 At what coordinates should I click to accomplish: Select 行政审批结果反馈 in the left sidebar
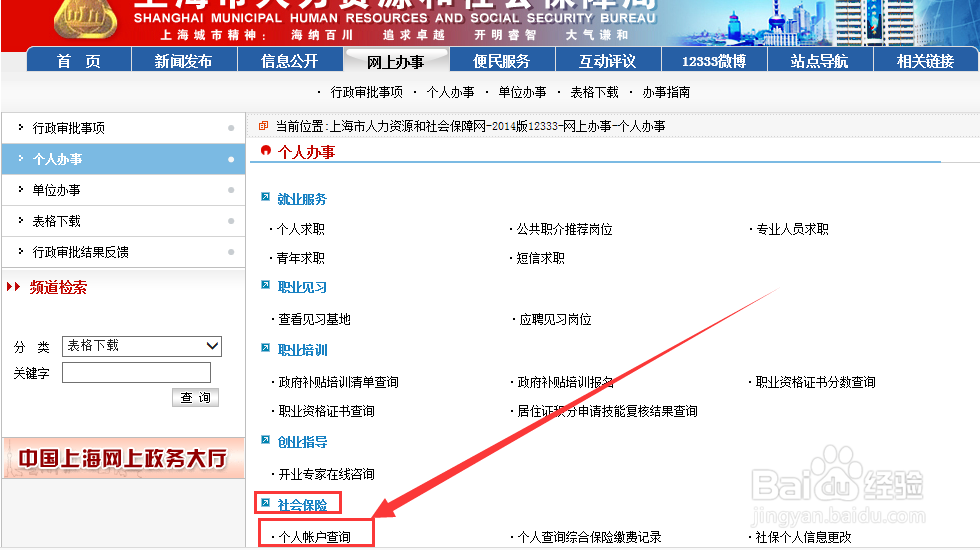coord(123,252)
